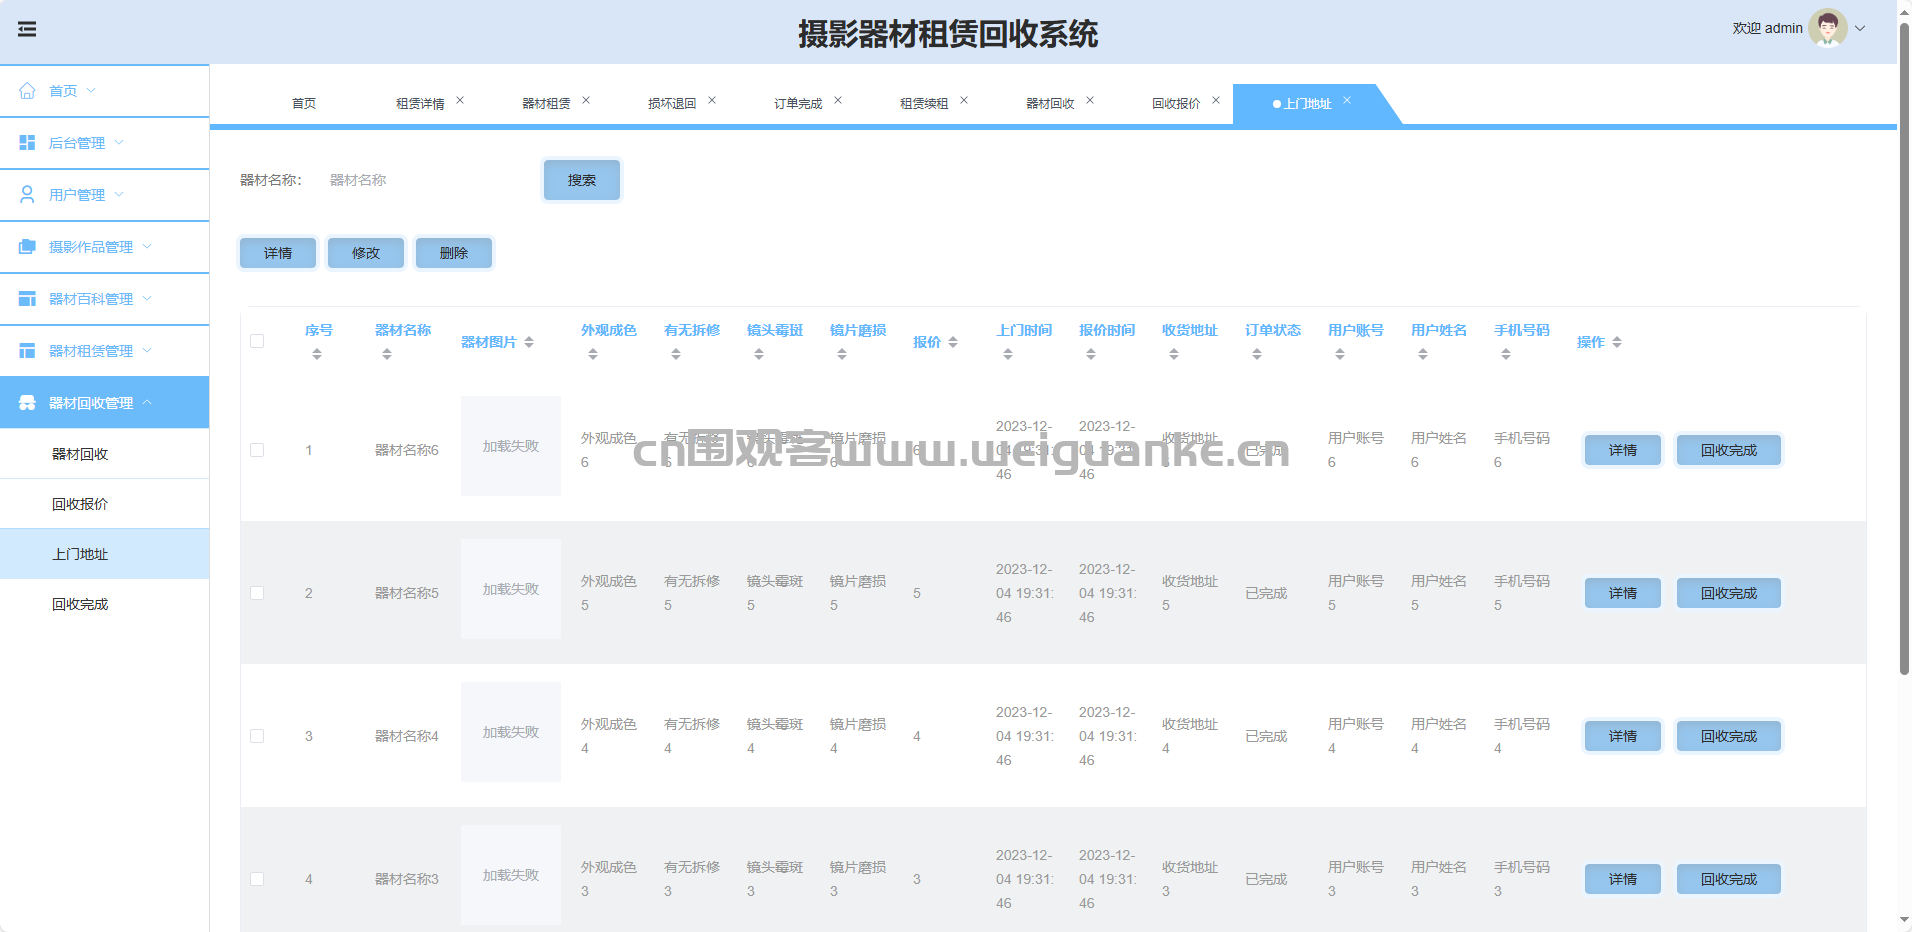1912x932 pixels.
Task: Check the select-all header checkbox
Action: coord(257,341)
